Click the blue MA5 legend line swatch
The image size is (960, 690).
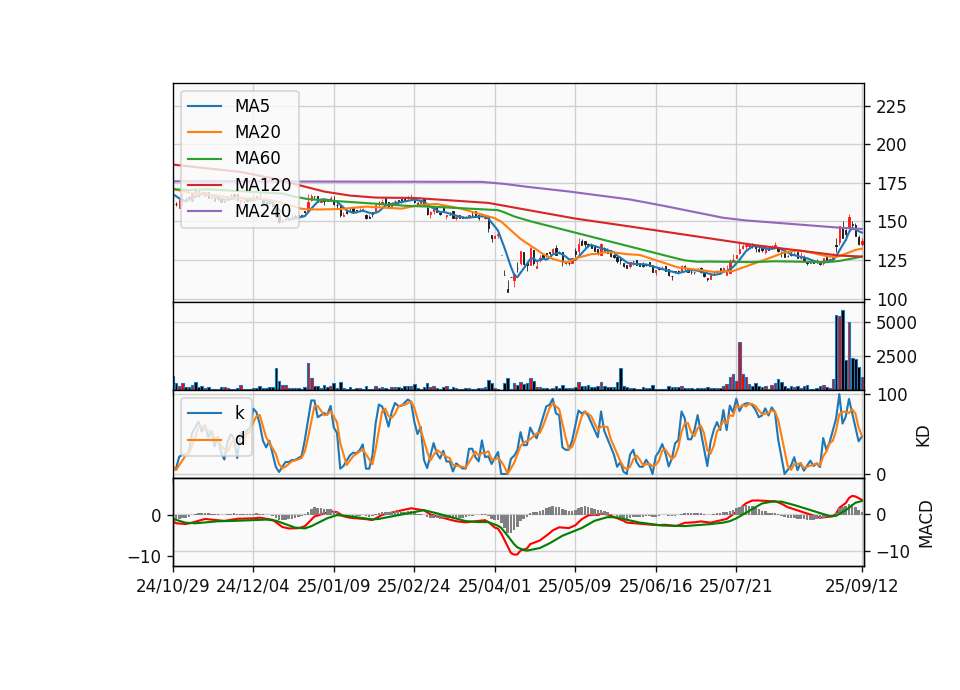[204, 107]
